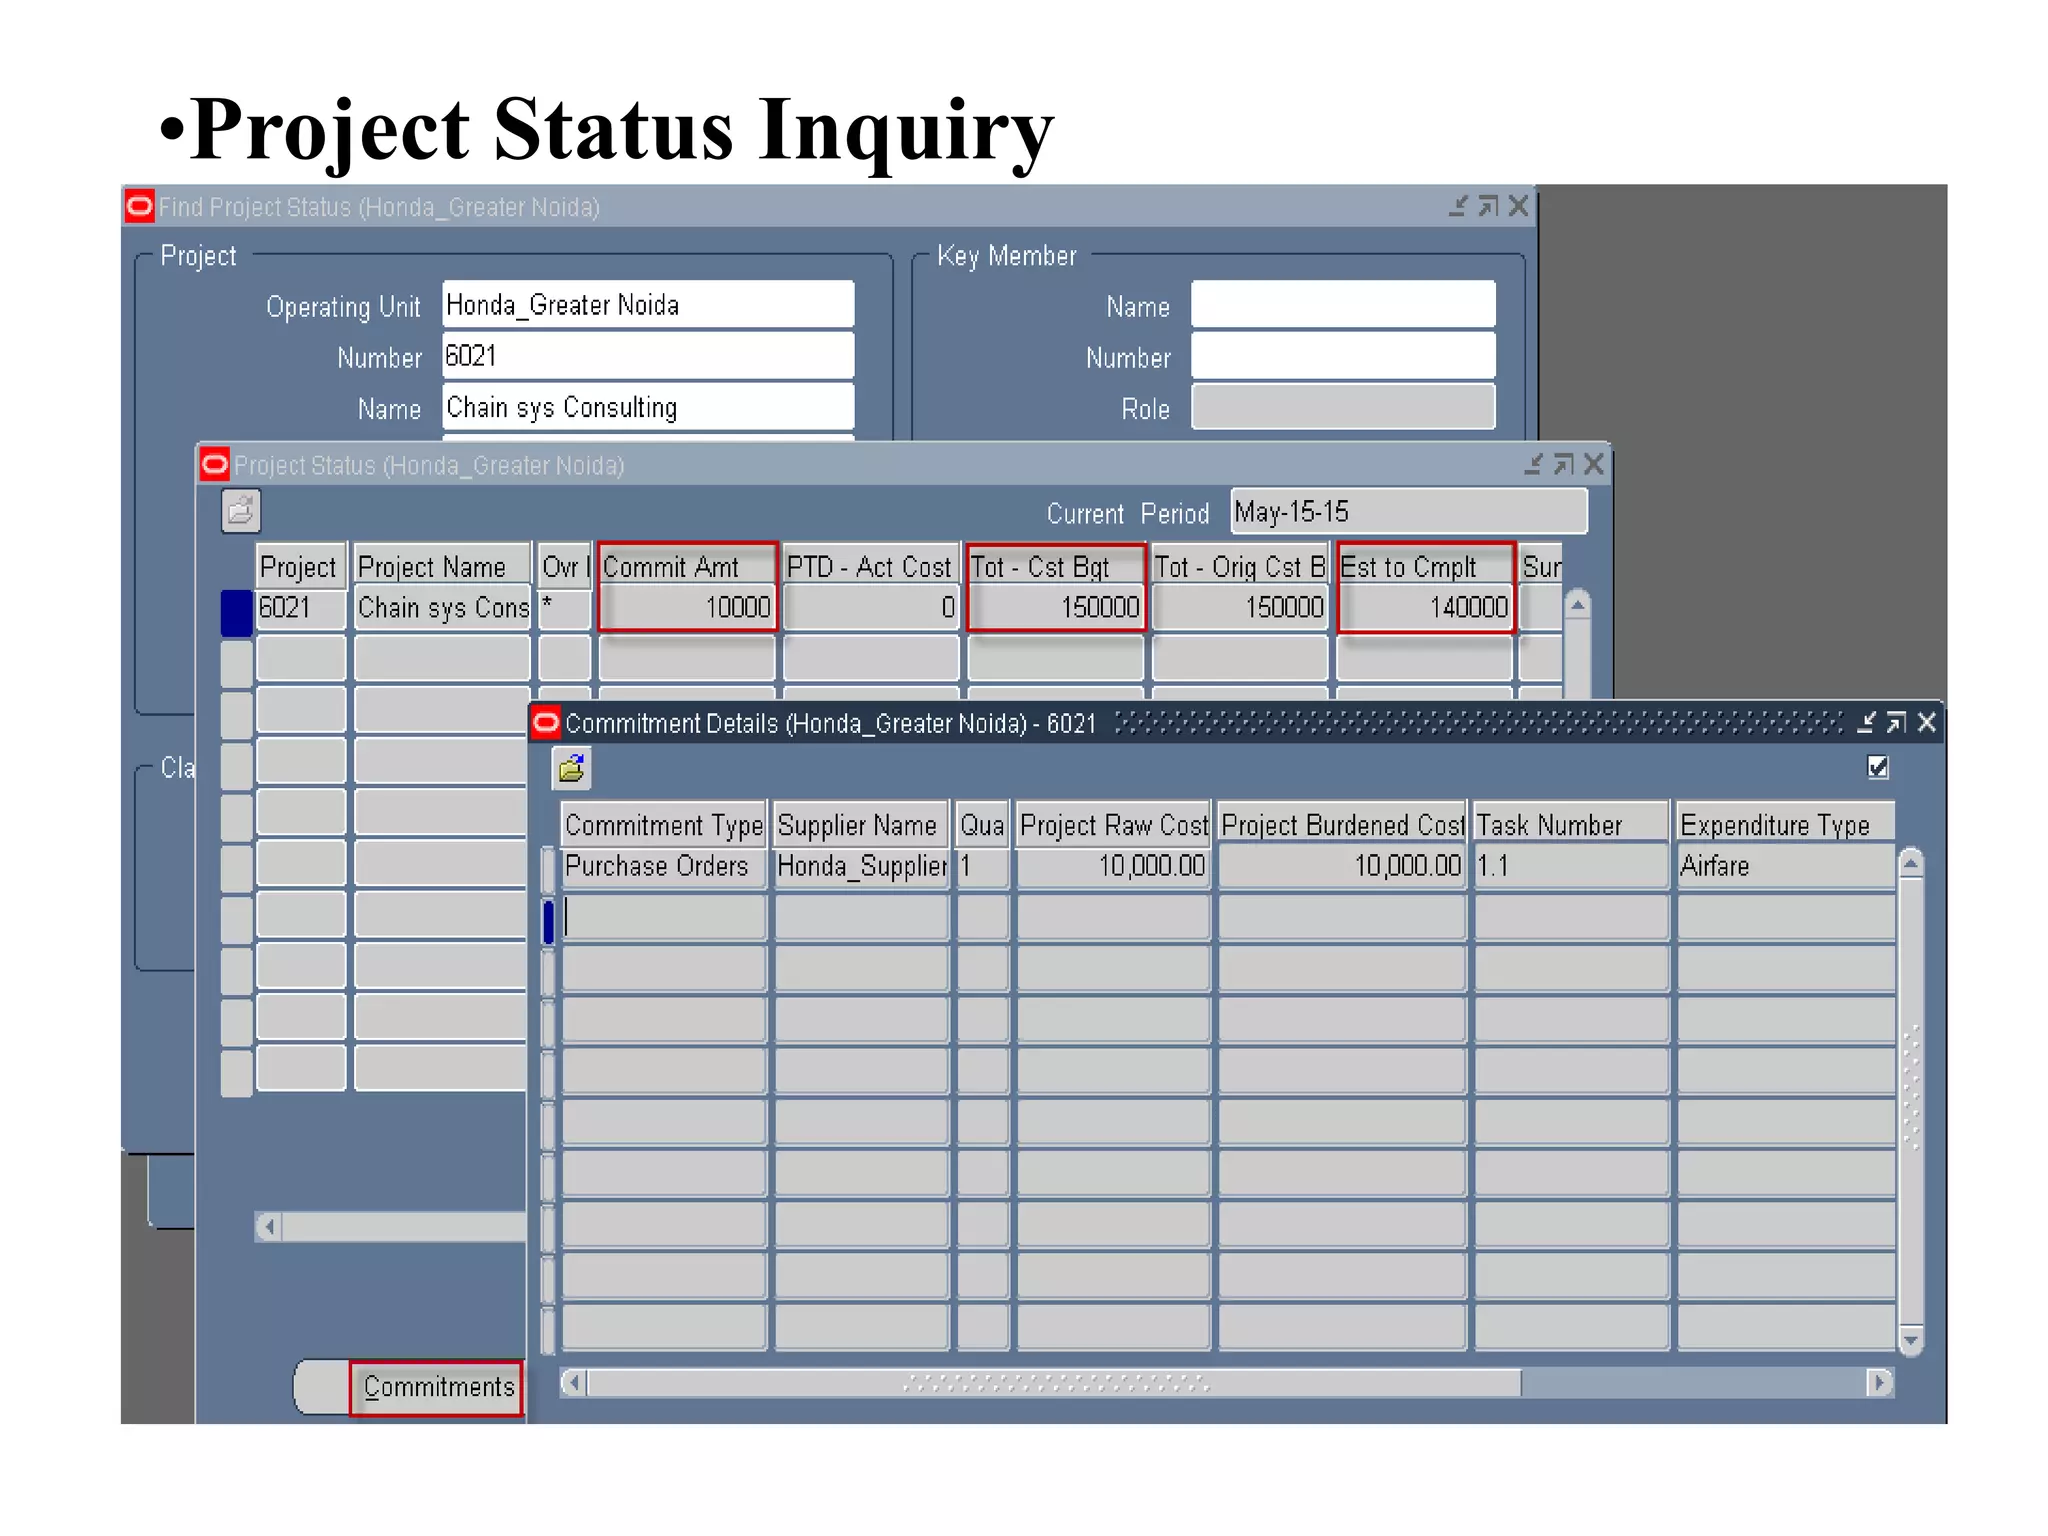This screenshot has height=1536, width=2048.
Task: Click the Est to Cmplt value 140000
Action: click(1424, 607)
